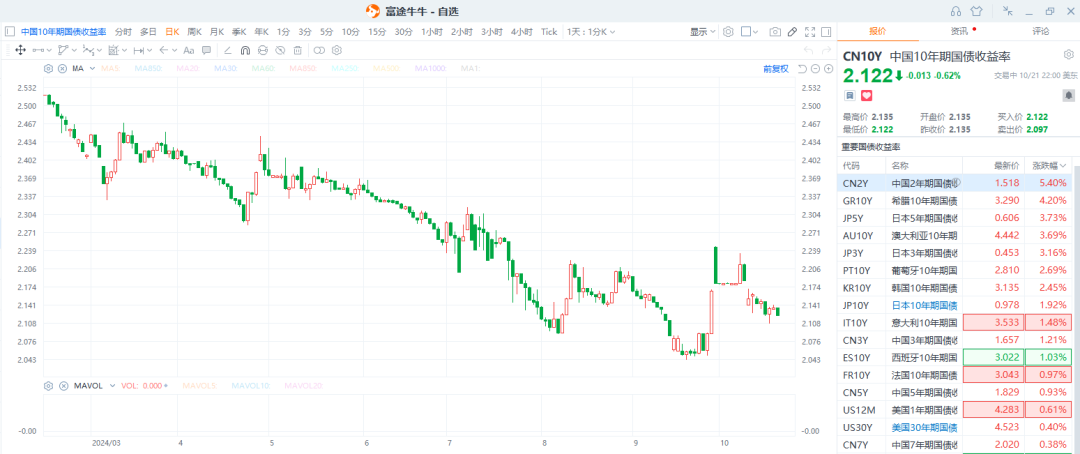Sort the list by 涨跌幅 column header

[1050, 165]
